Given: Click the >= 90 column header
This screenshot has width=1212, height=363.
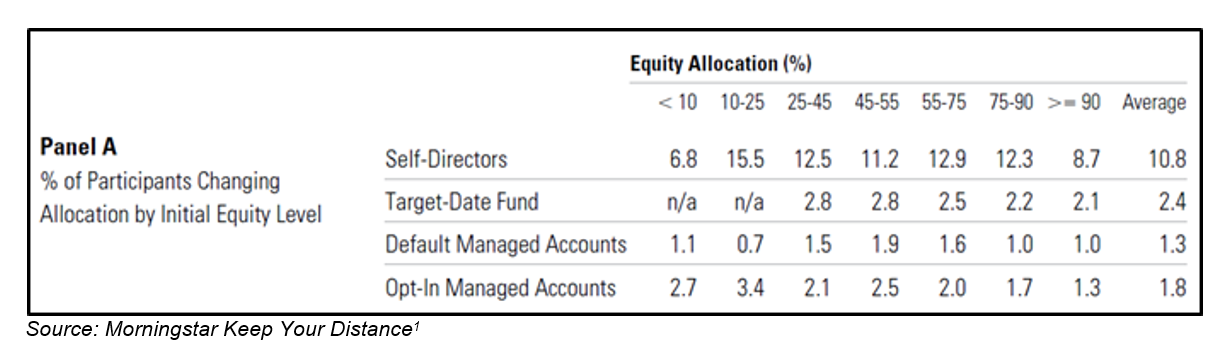Looking at the screenshot, I should [x=1074, y=103].
